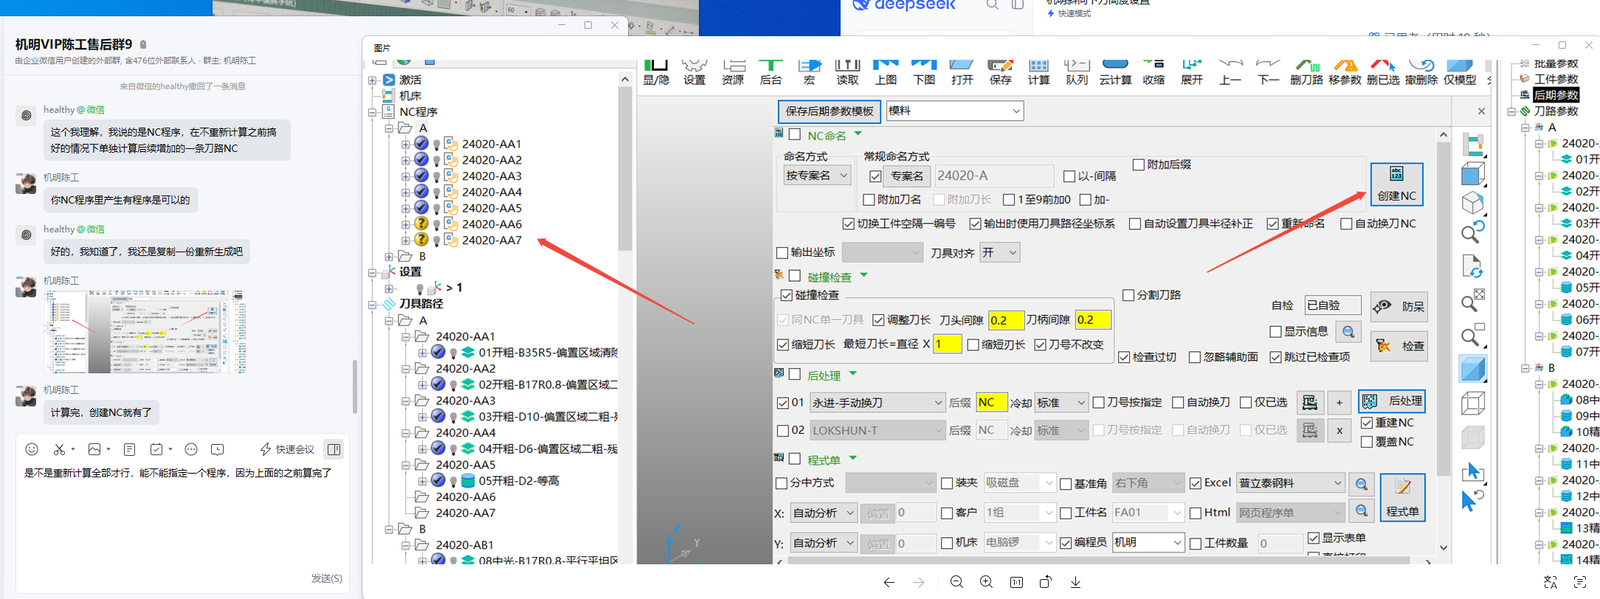The width and height of the screenshot is (1600, 599).
Task: Click the 下图 toolbar icon
Action: 924,72
